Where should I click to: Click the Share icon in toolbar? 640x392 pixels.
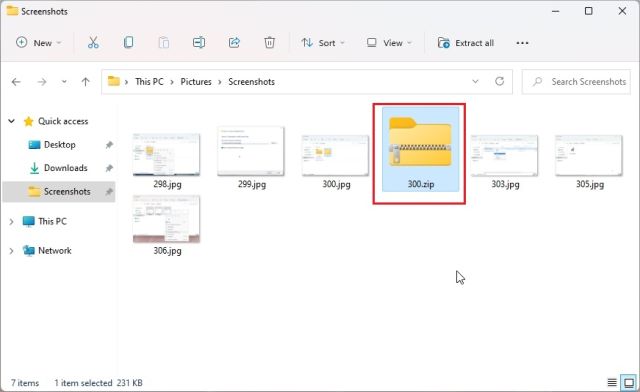(234, 42)
